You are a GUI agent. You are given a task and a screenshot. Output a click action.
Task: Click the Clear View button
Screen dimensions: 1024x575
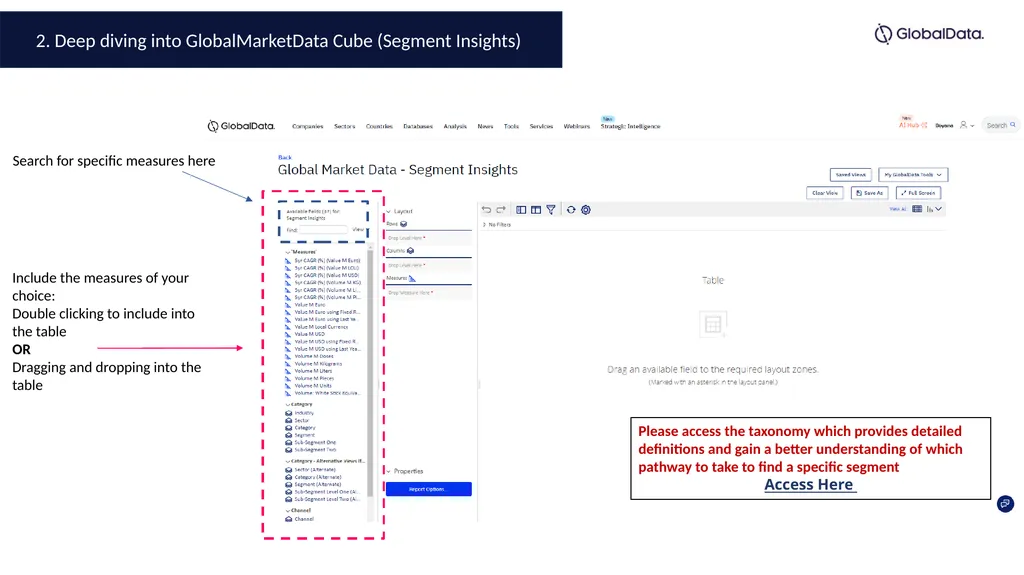click(825, 193)
